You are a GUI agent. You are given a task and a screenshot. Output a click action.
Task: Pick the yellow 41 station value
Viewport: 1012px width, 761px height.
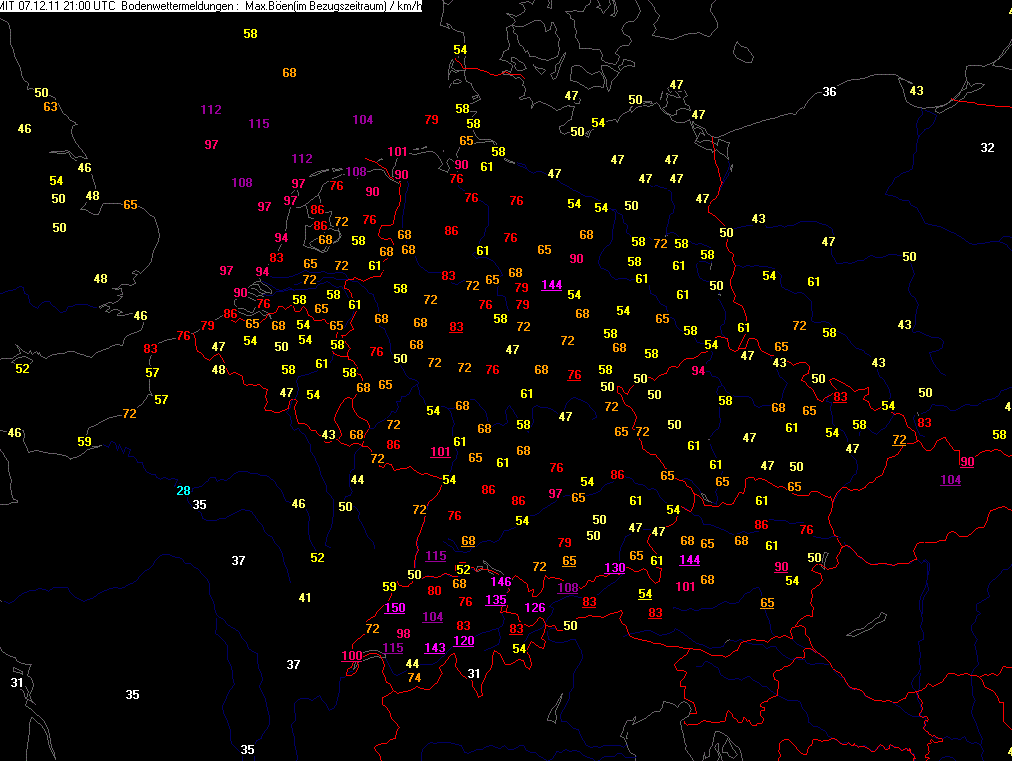coord(305,598)
